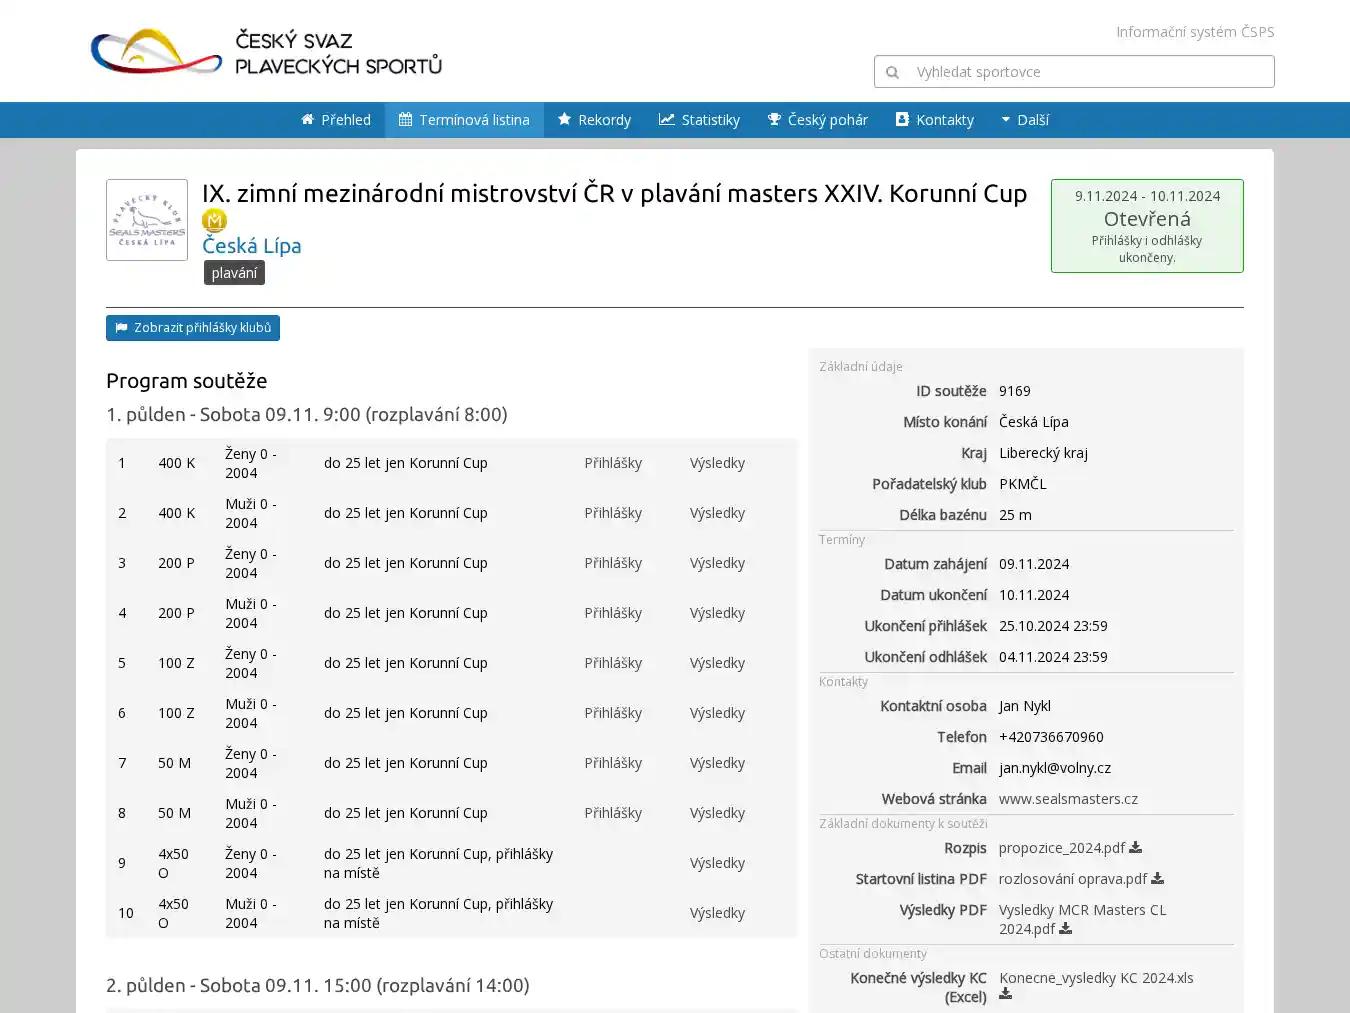Download propozice_2024.pdf via download icon
The image size is (1350, 1013).
pos(1135,847)
